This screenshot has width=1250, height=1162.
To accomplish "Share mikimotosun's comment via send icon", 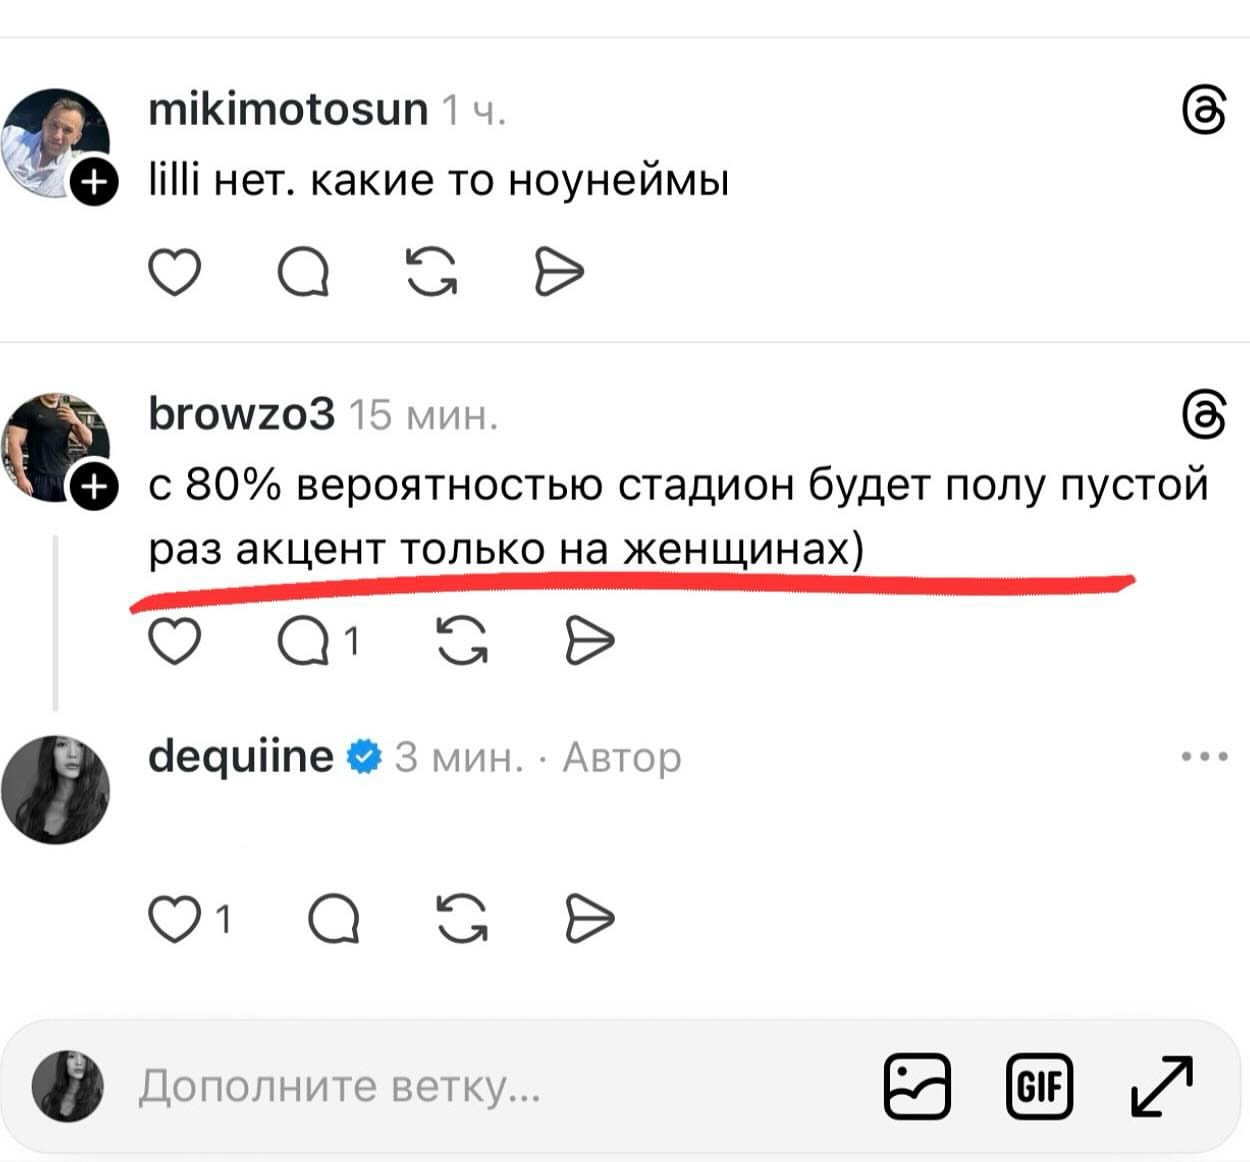I will (x=559, y=272).
